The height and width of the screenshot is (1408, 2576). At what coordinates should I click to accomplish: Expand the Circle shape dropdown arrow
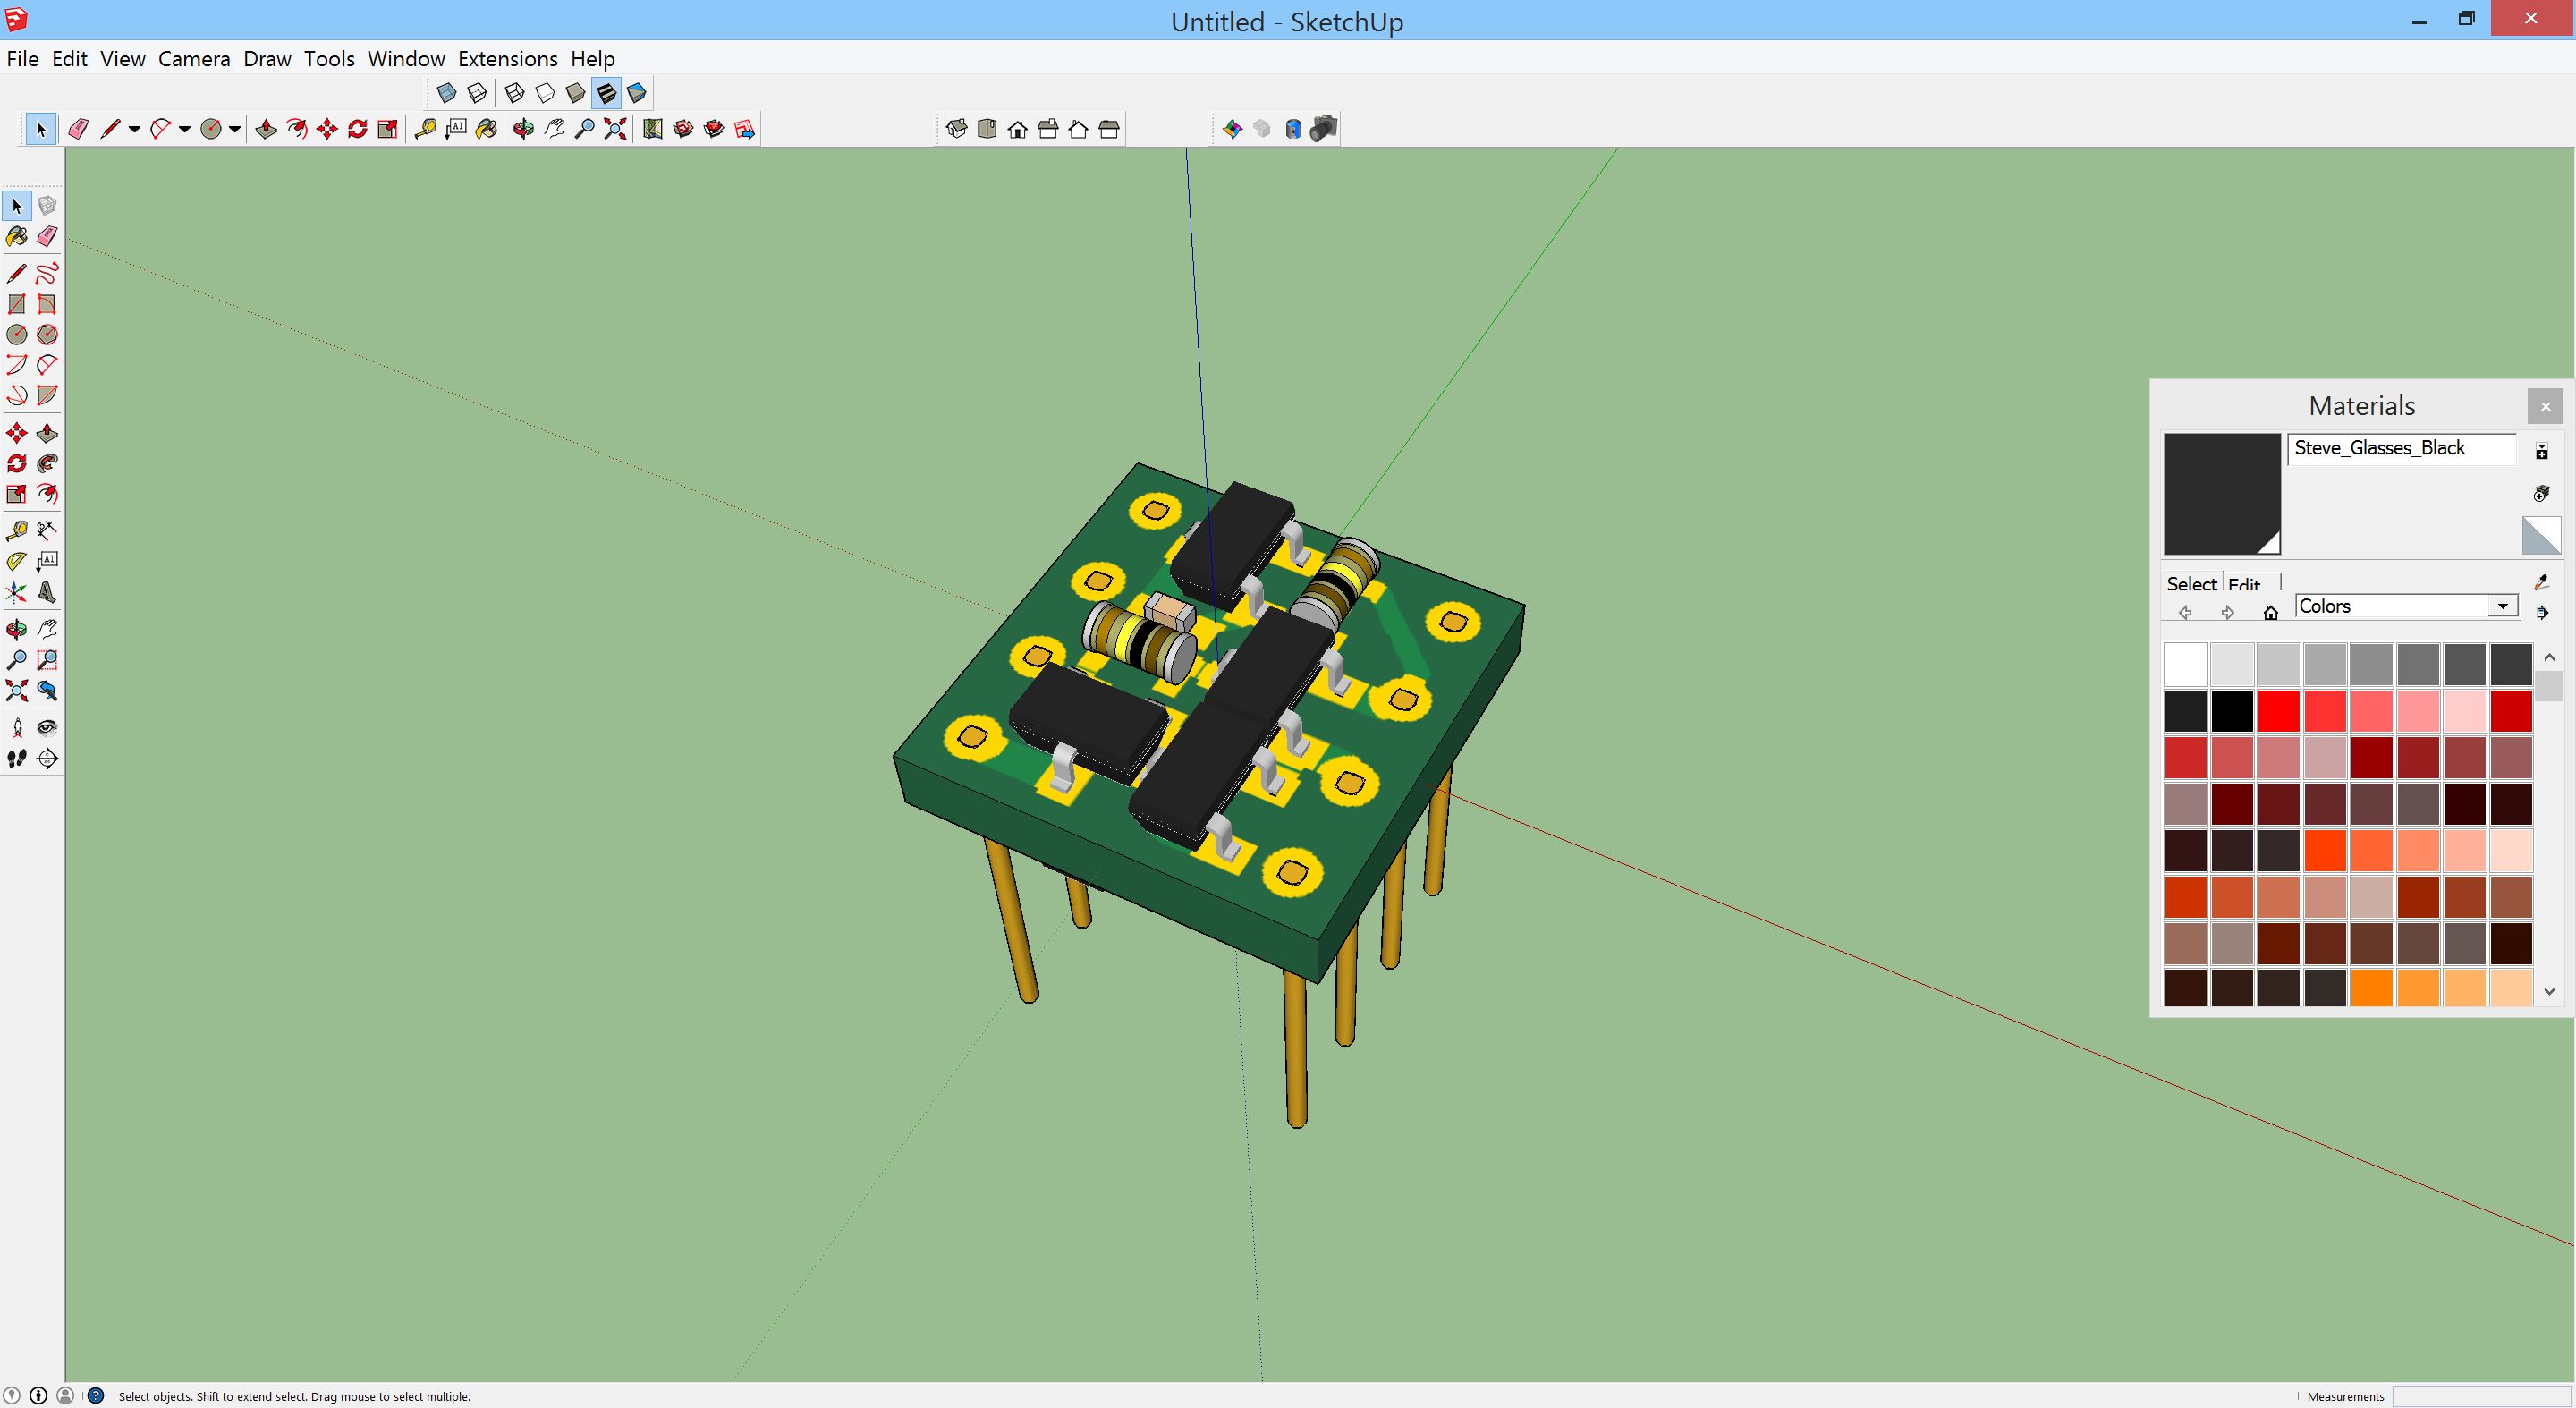235,129
